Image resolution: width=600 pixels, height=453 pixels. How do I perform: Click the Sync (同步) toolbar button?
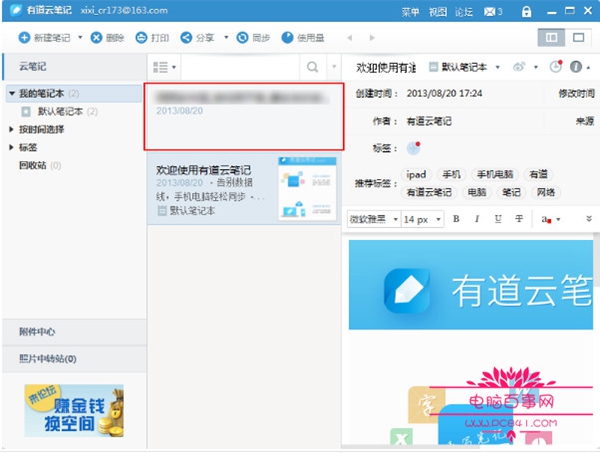coord(253,37)
